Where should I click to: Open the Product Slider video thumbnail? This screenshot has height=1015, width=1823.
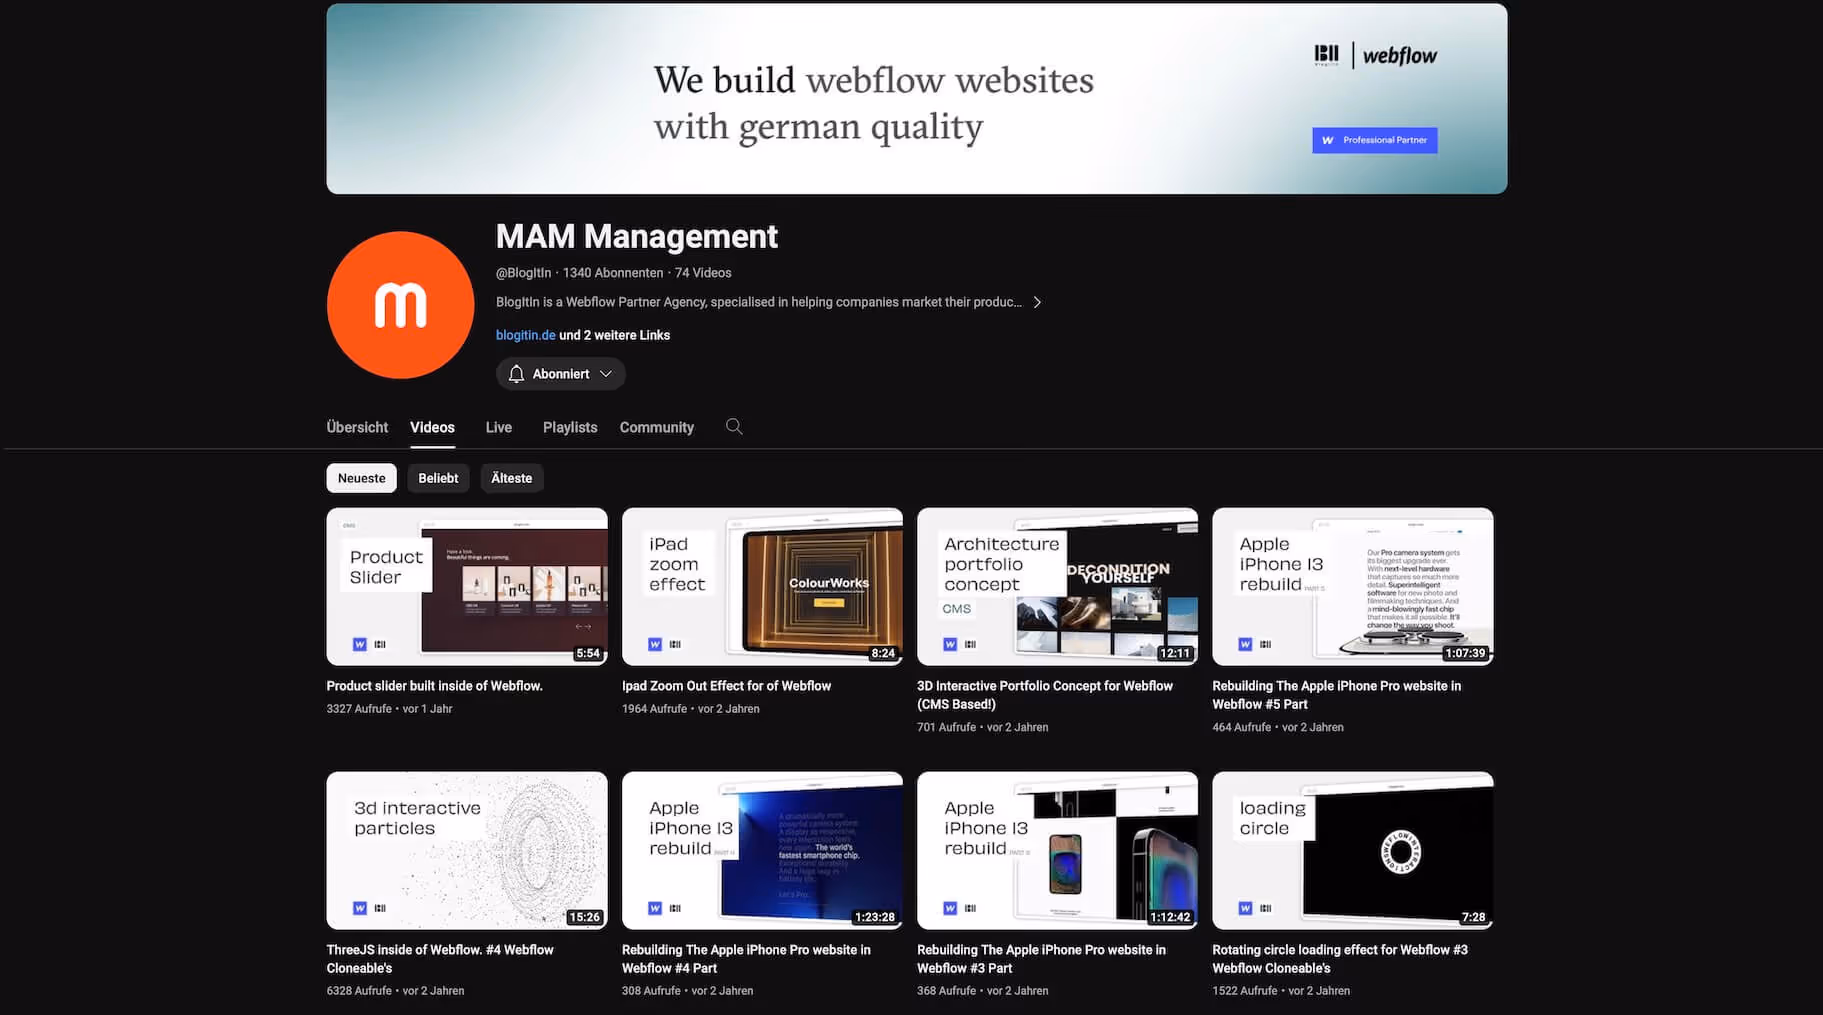coord(467,586)
